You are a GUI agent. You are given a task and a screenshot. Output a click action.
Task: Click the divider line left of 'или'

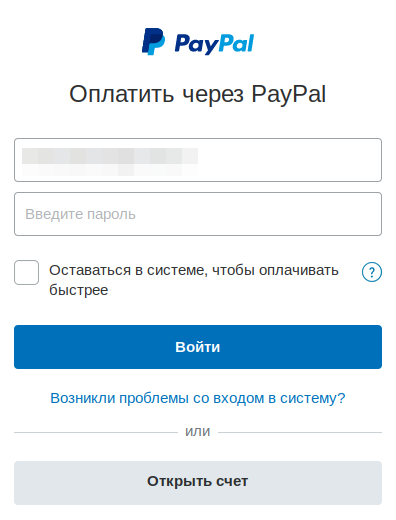coord(96,433)
